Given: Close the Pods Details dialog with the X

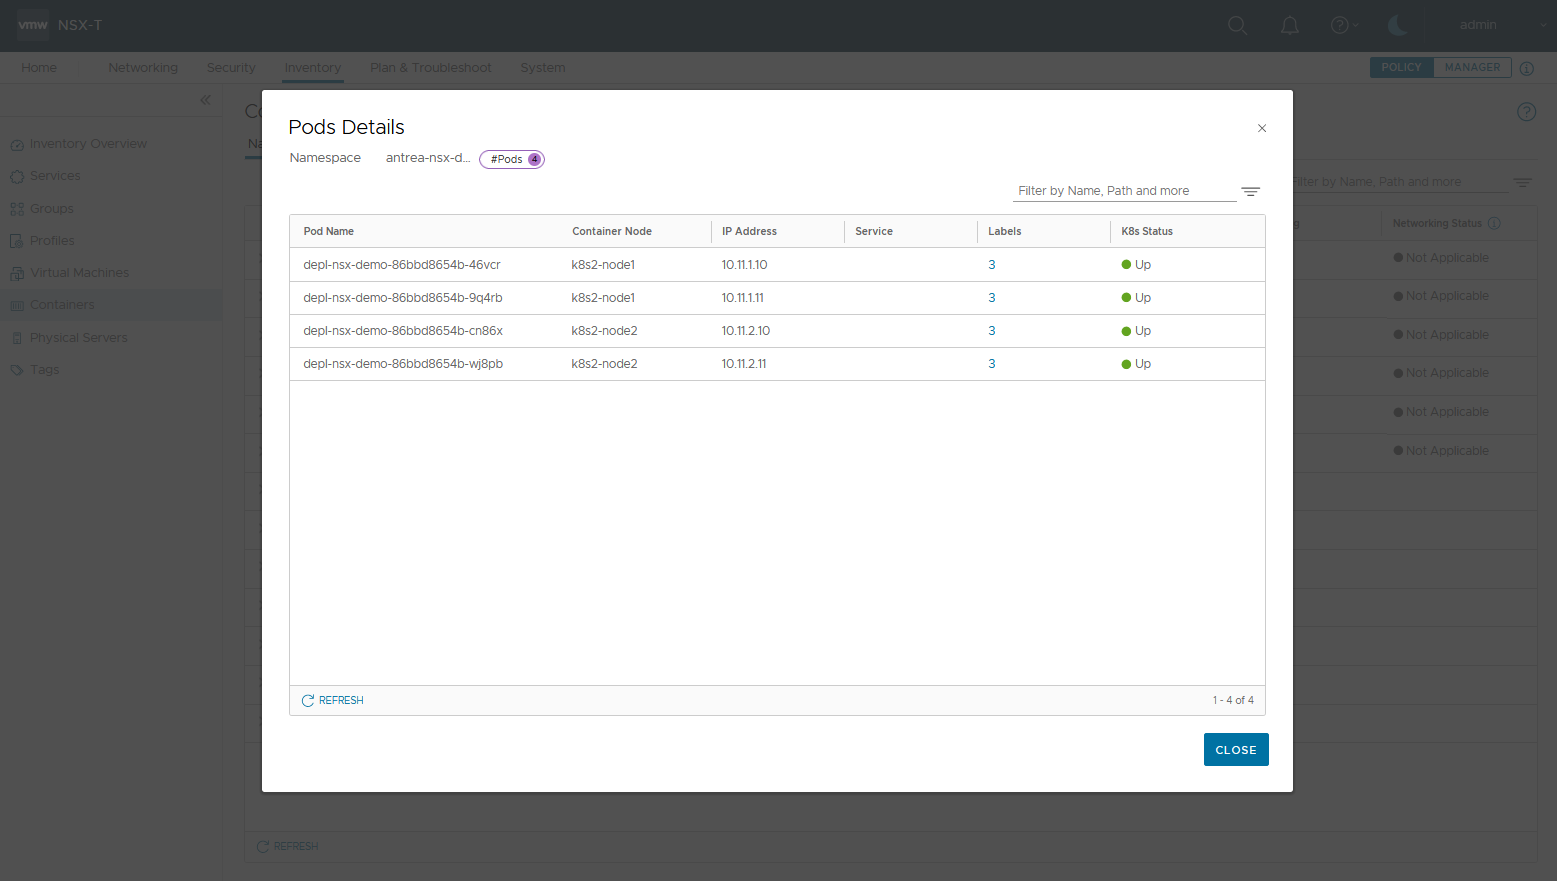Looking at the screenshot, I should (1262, 128).
